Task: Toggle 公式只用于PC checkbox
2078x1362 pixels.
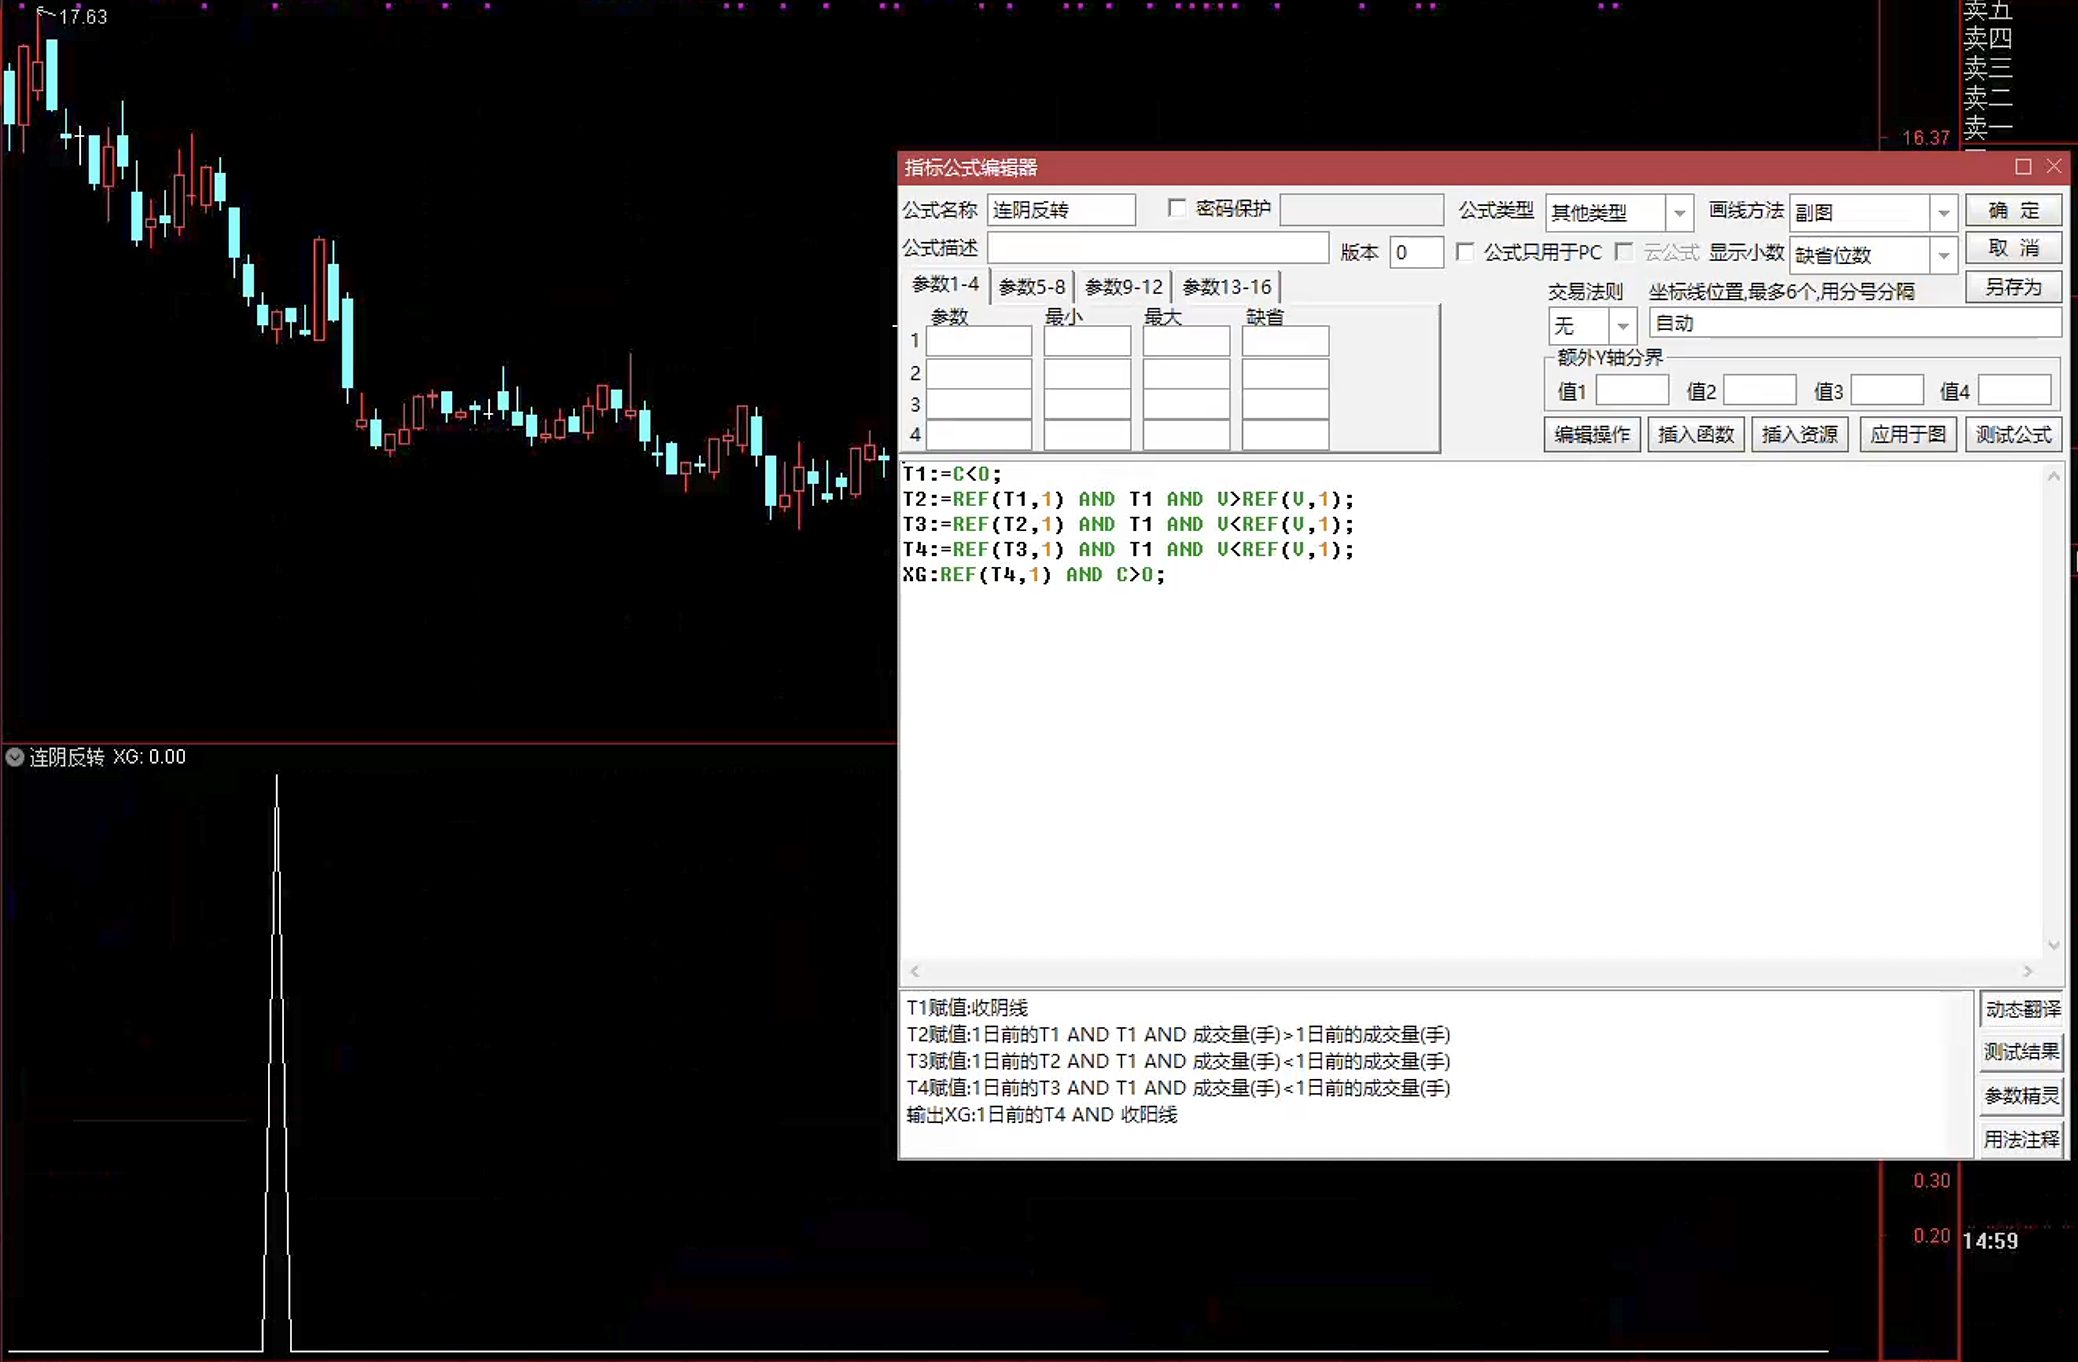Action: pyautogui.click(x=1465, y=252)
